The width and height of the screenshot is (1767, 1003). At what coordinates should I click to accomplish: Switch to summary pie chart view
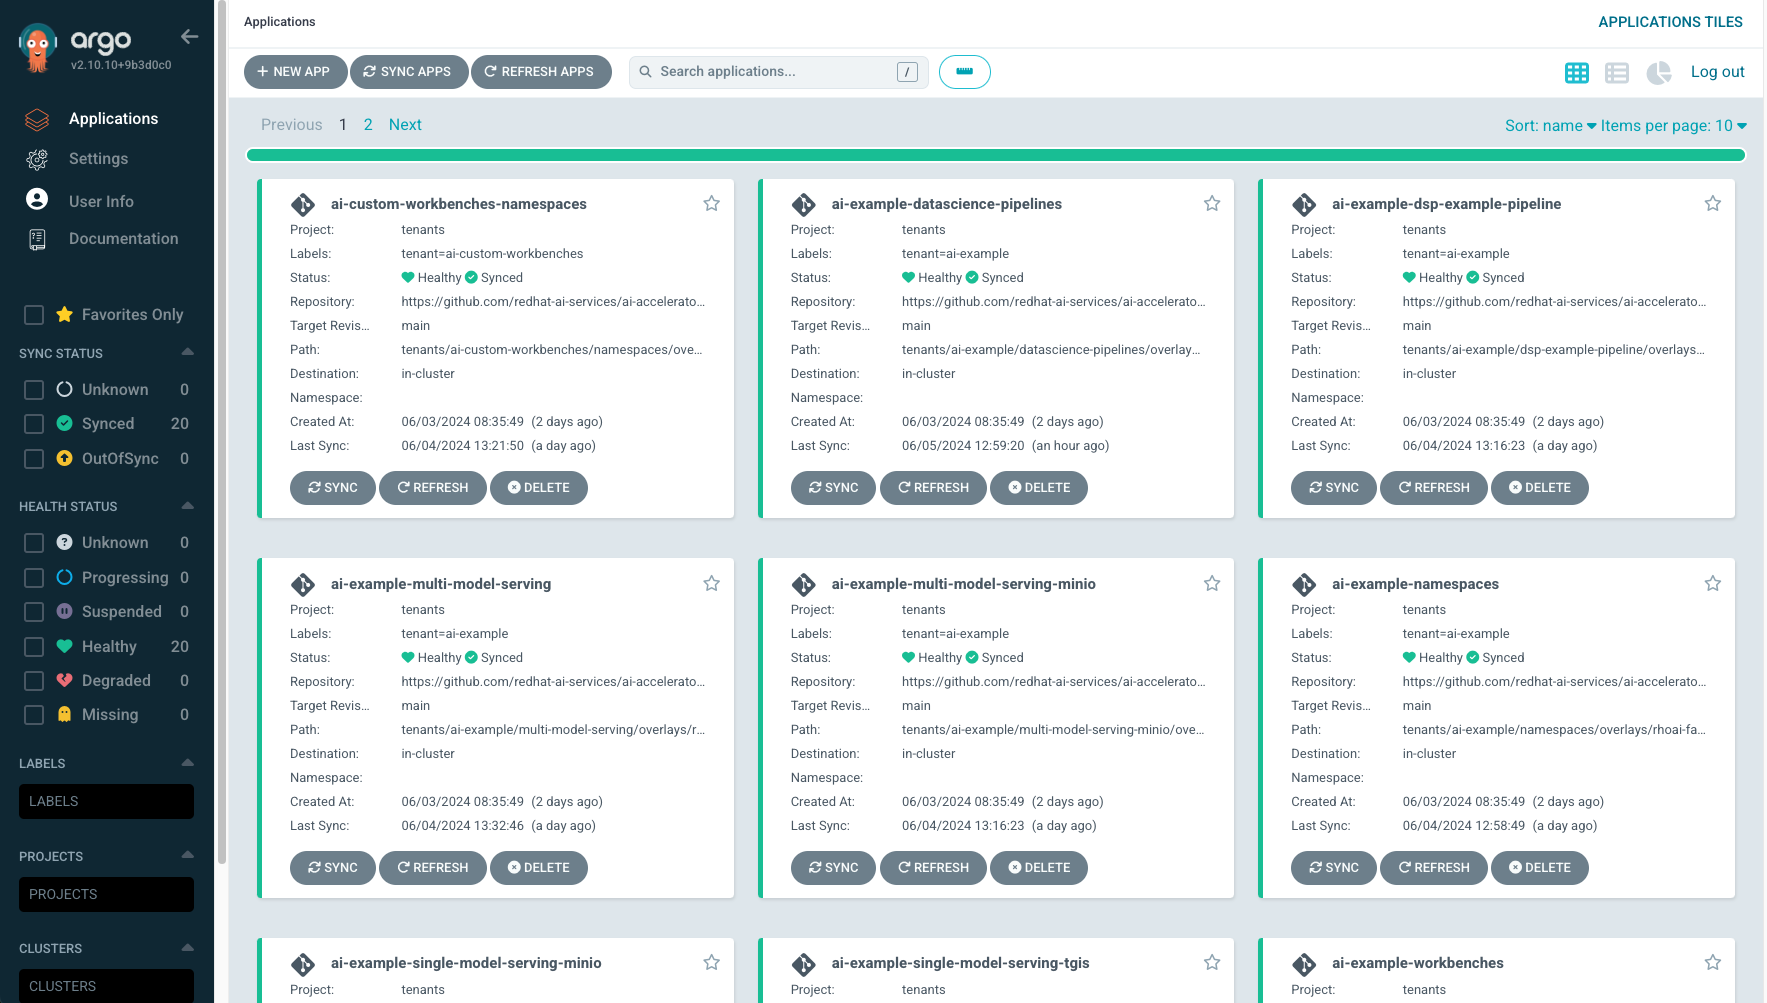(1659, 72)
